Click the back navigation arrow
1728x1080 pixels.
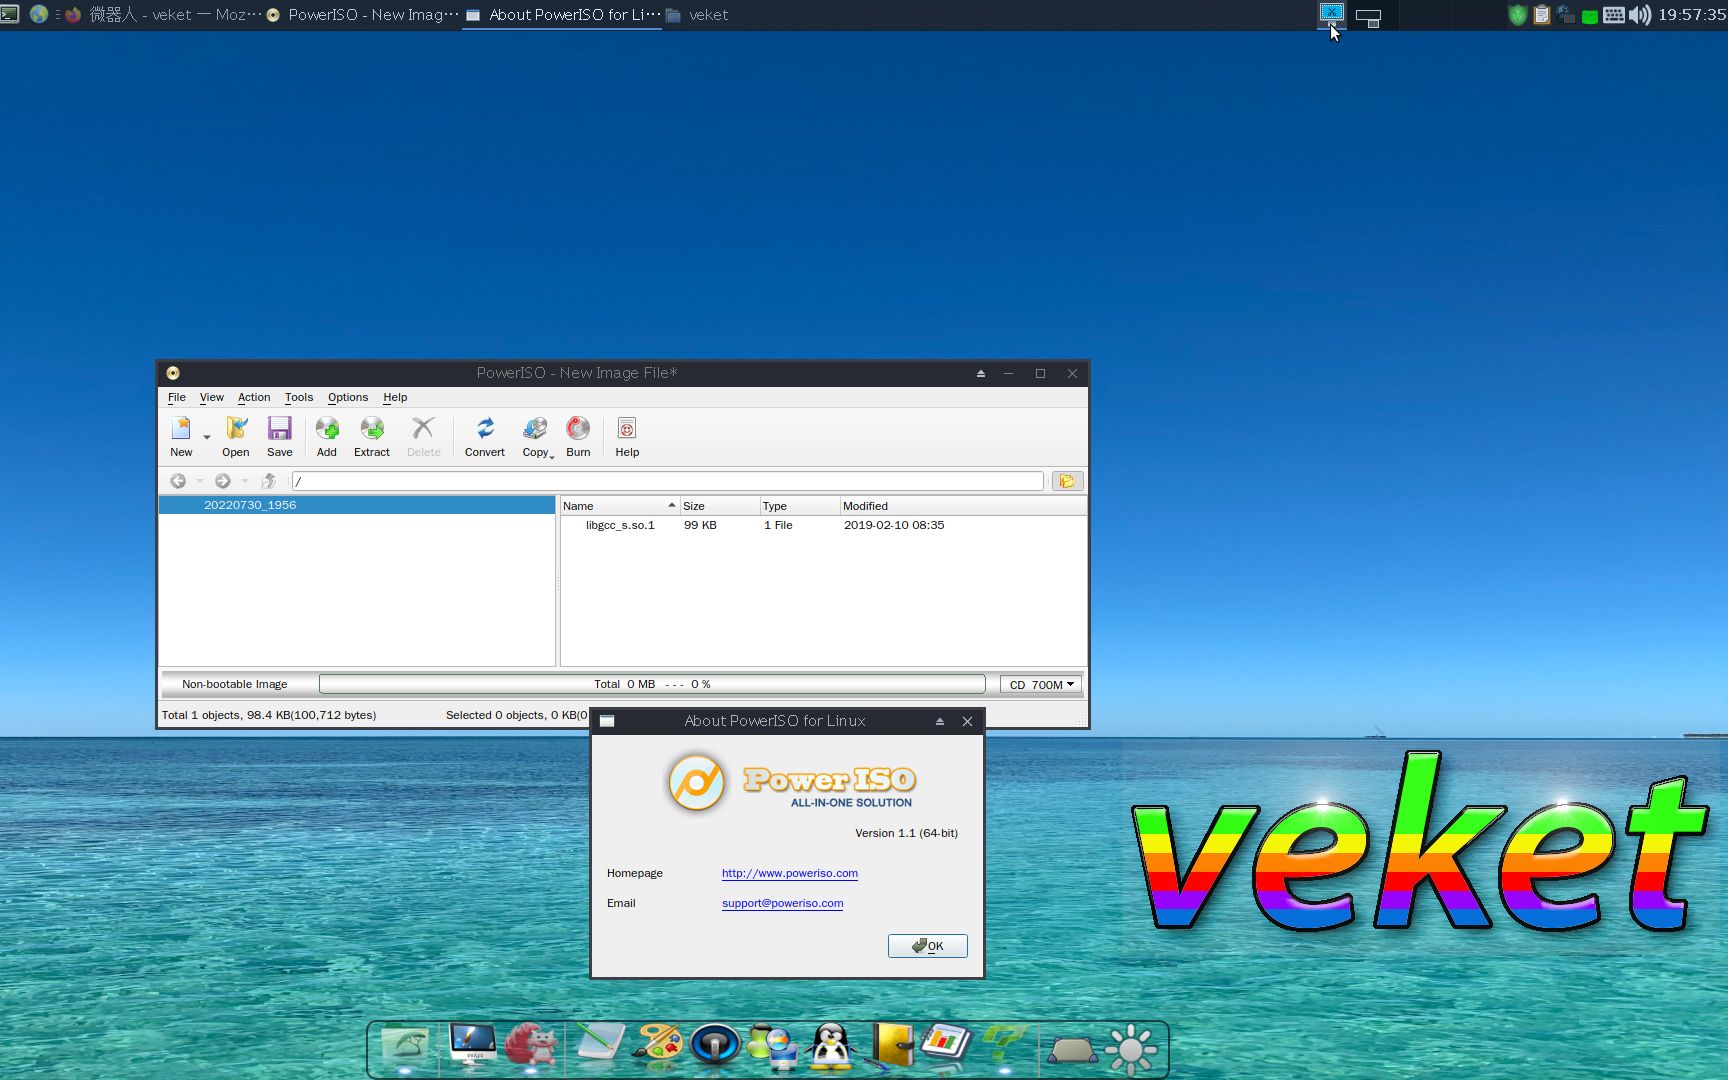click(x=178, y=481)
